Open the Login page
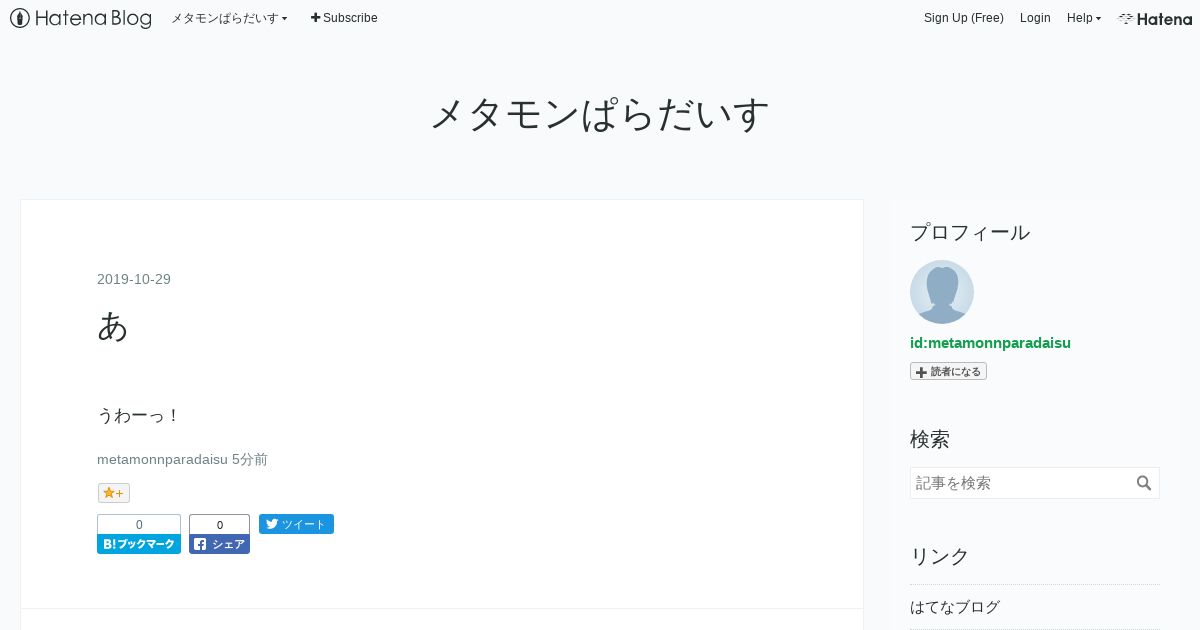The height and width of the screenshot is (630, 1200). click(1035, 18)
